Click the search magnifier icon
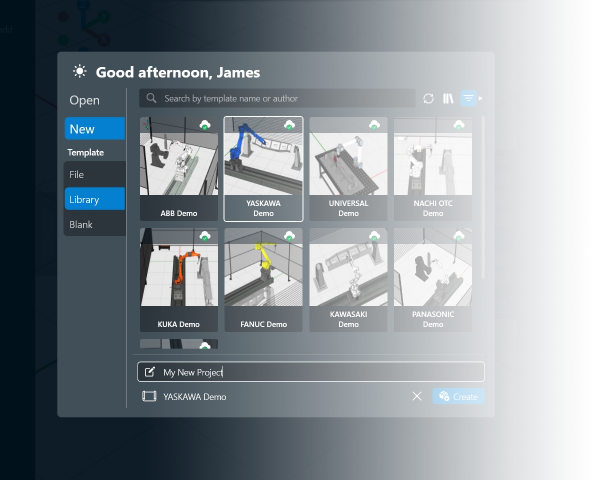This screenshot has height=480, width=600. 152,98
